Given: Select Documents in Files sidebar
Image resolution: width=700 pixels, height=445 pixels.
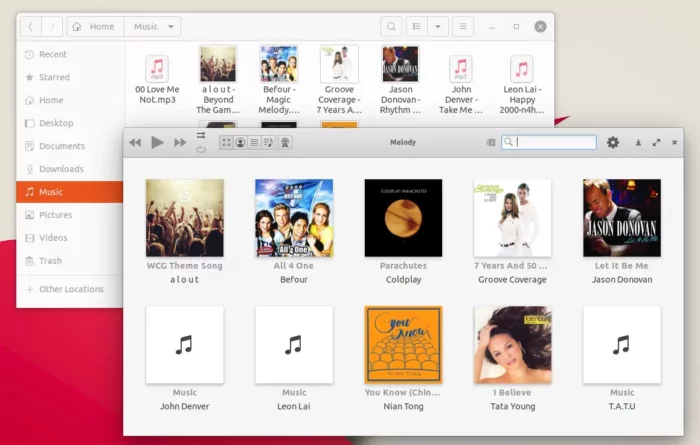Looking at the screenshot, I should point(70,146).
